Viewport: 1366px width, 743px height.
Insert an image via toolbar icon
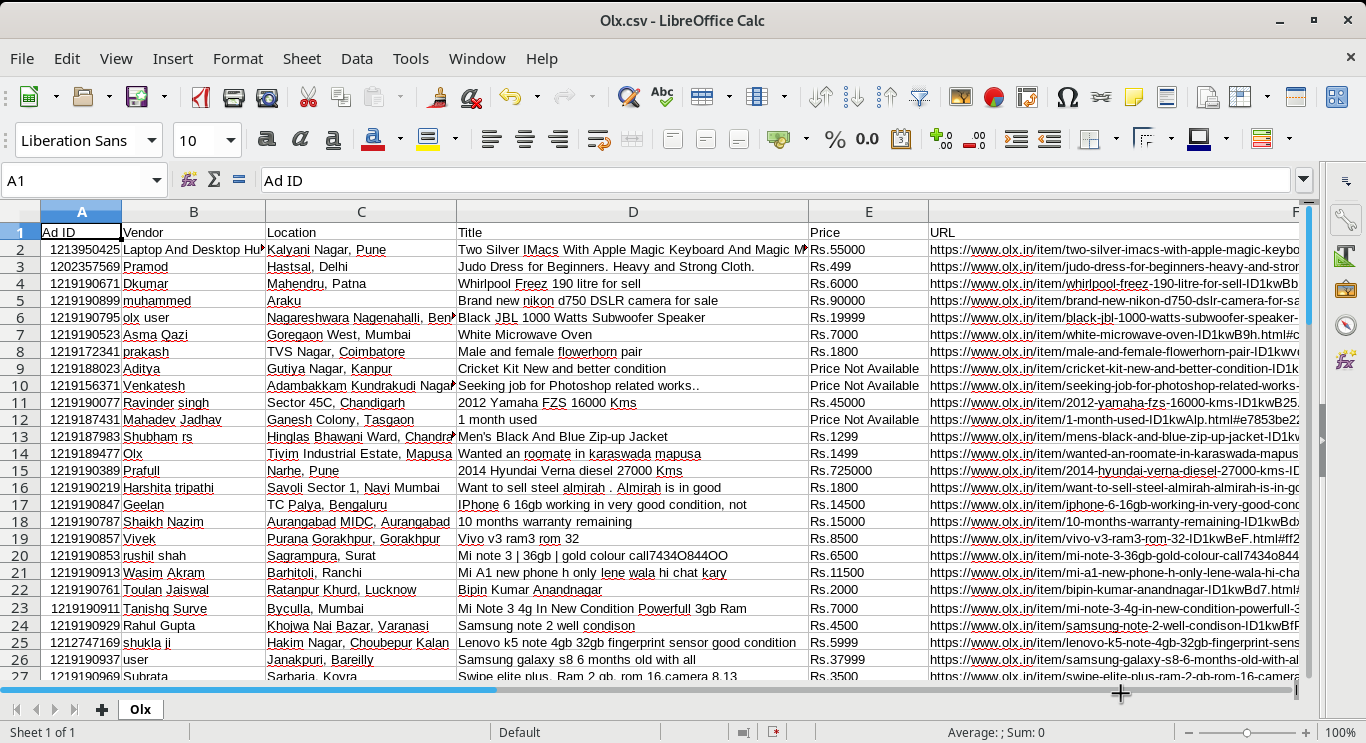point(961,97)
